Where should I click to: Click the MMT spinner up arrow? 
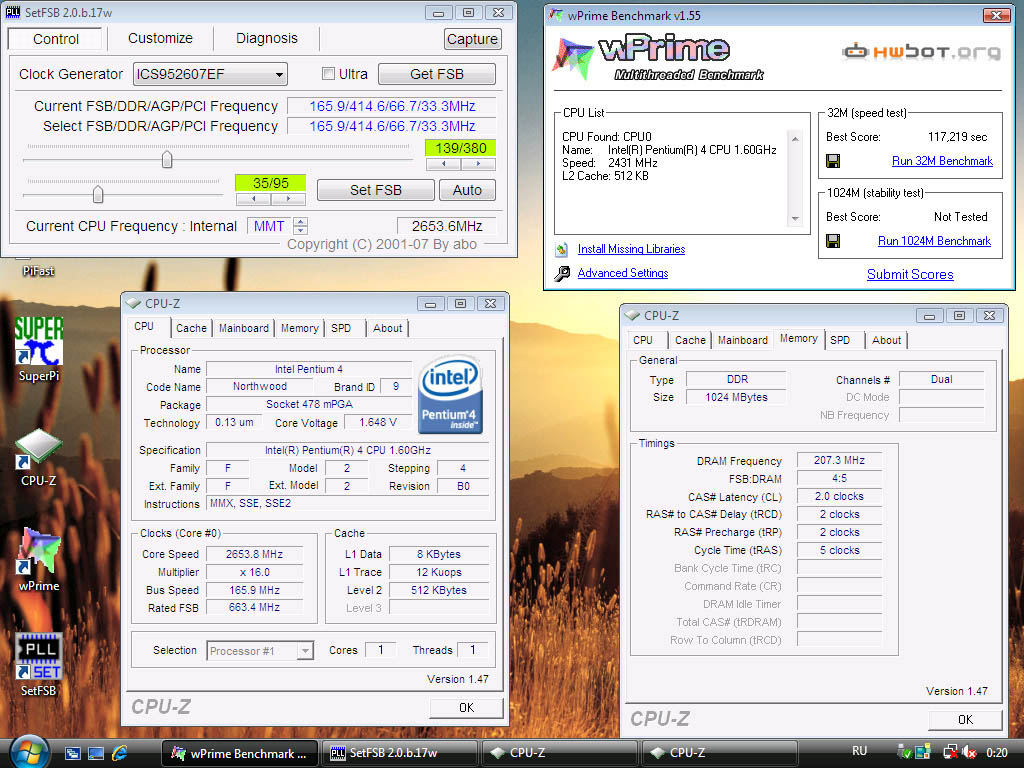[300, 221]
